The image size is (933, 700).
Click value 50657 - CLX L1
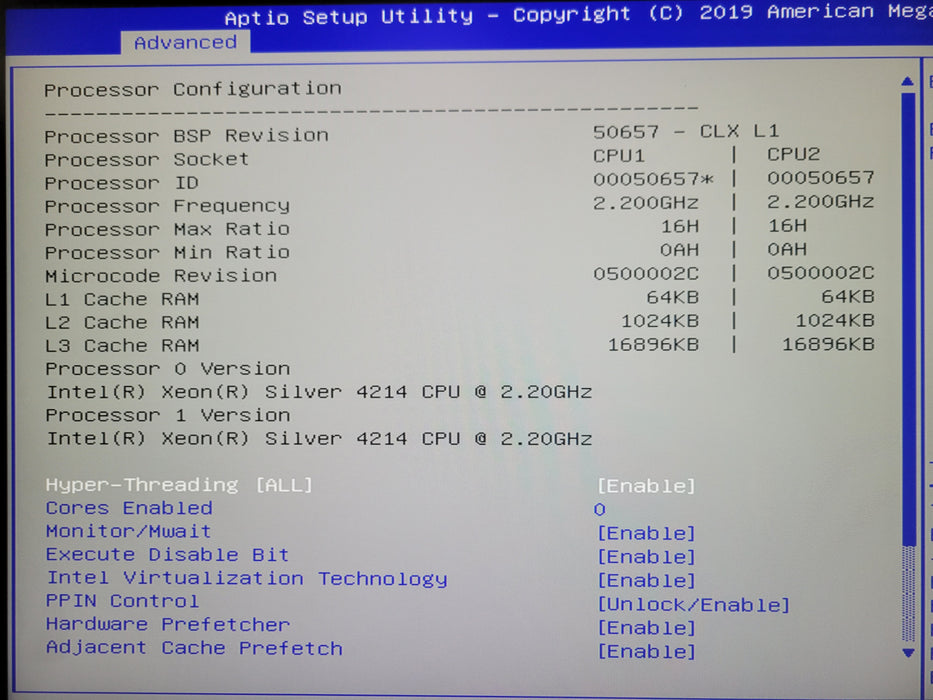coord(686,132)
